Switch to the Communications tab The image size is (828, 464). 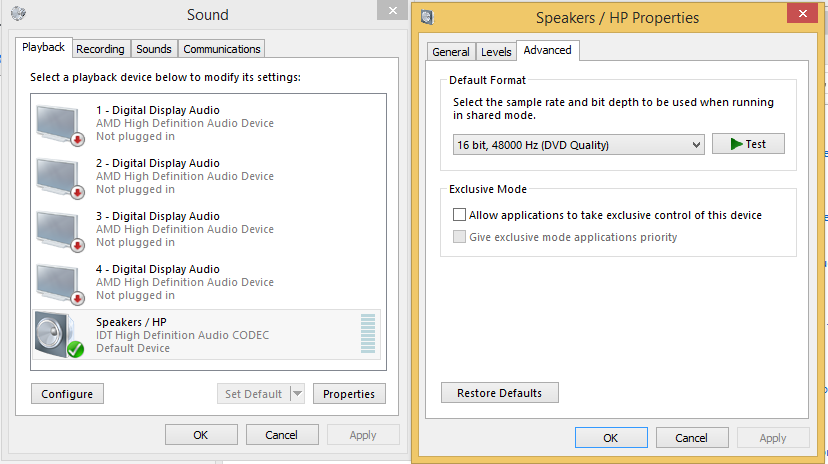(222, 49)
